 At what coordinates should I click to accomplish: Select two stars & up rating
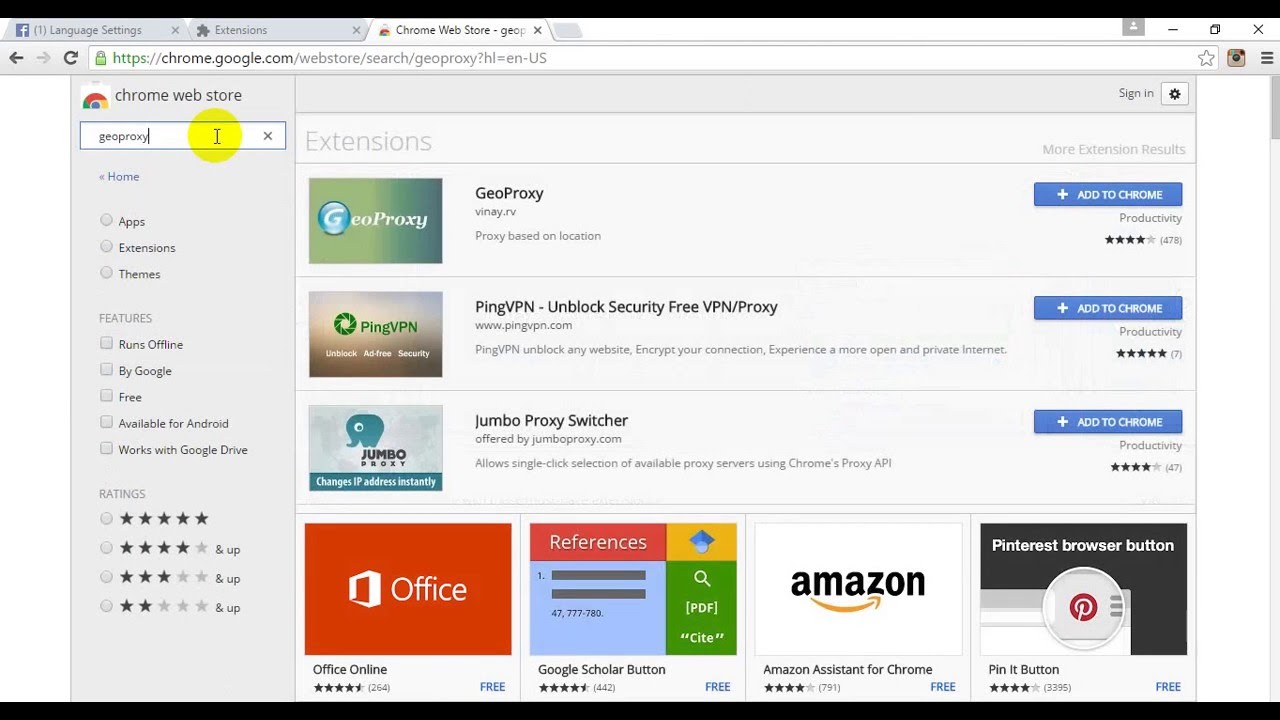pyautogui.click(x=106, y=605)
